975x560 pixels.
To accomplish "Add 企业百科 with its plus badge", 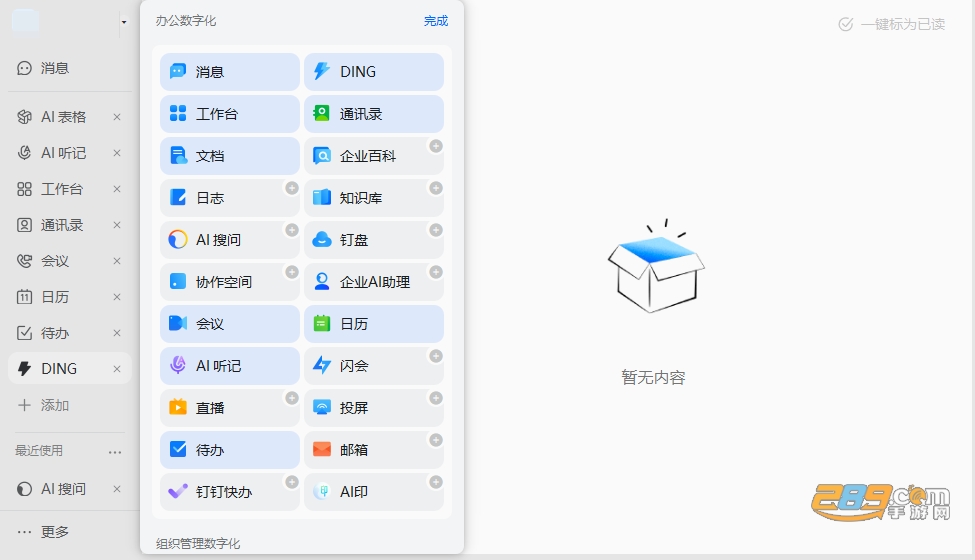I will pyautogui.click(x=436, y=146).
